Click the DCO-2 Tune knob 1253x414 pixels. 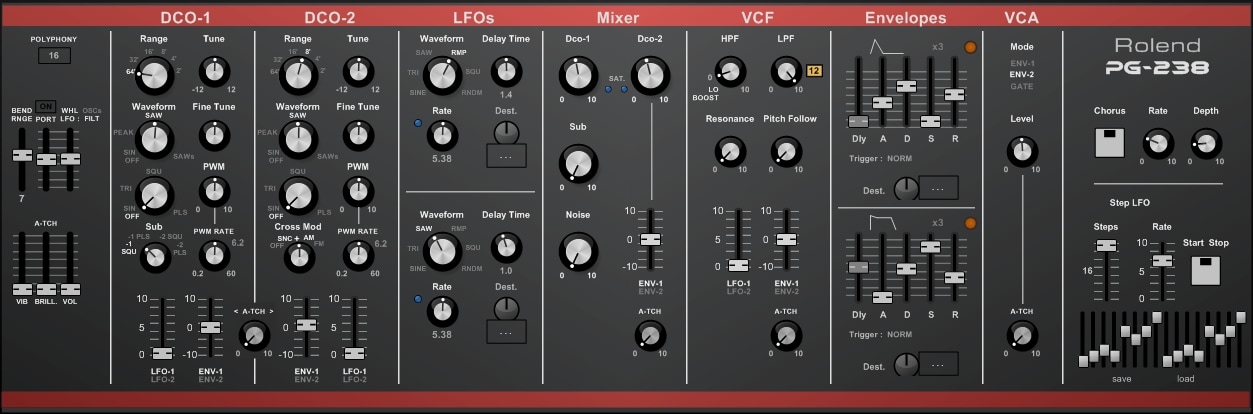[357, 72]
